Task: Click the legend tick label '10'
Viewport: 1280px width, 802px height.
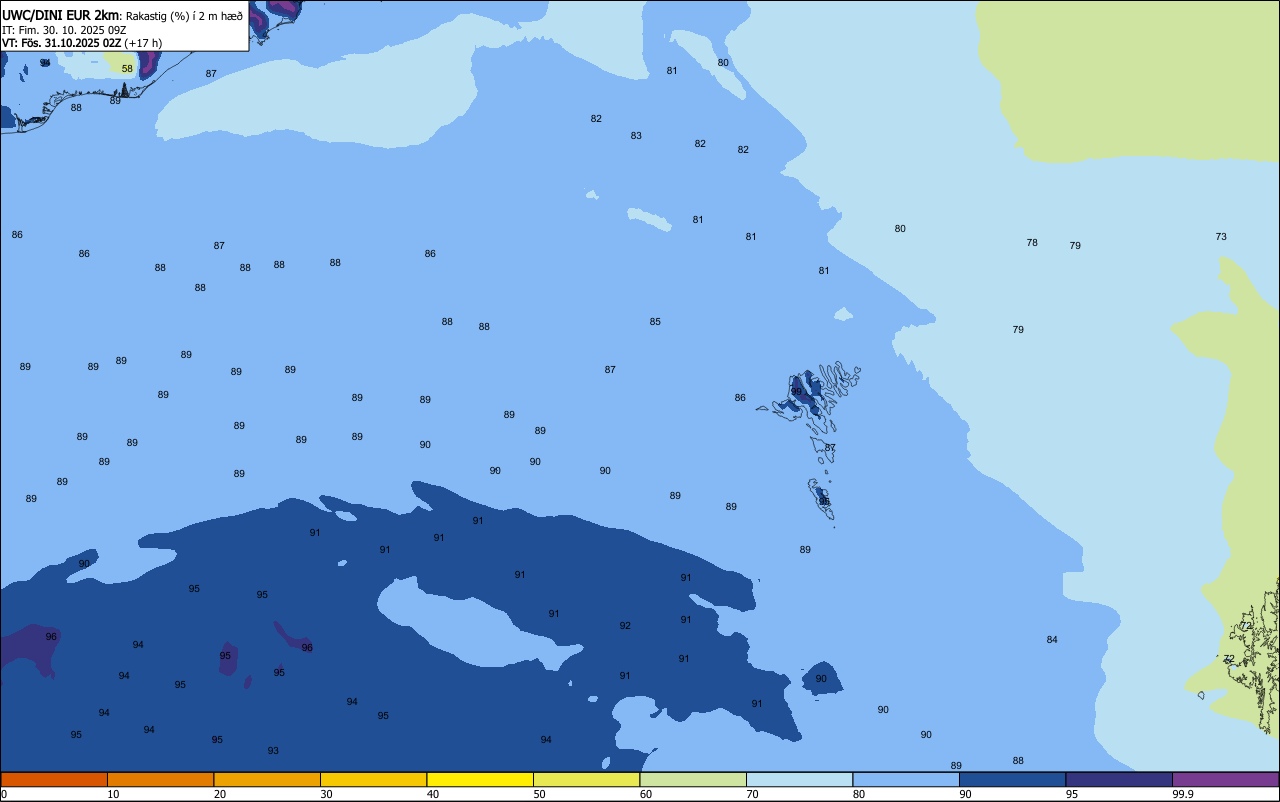Action: point(113,794)
